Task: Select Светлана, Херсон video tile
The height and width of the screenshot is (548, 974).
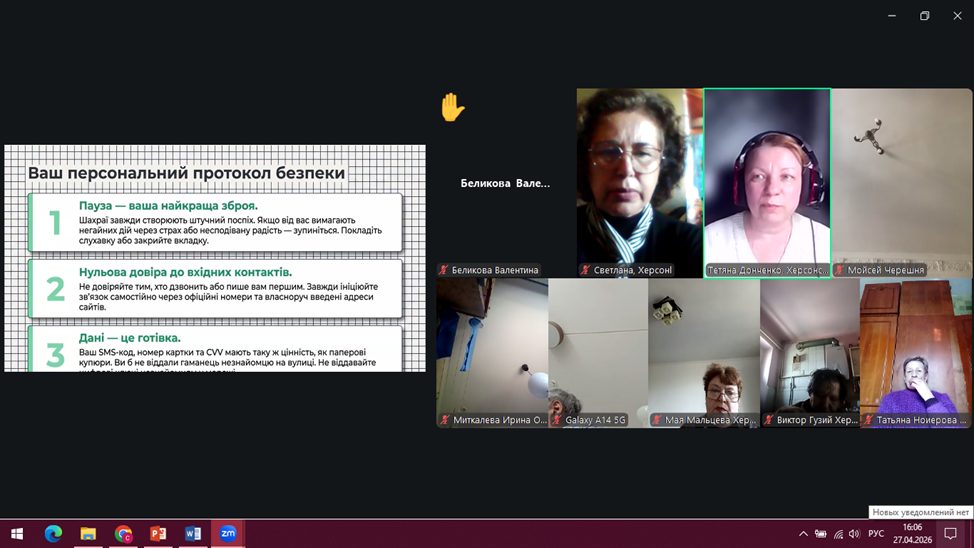Action: tap(639, 180)
